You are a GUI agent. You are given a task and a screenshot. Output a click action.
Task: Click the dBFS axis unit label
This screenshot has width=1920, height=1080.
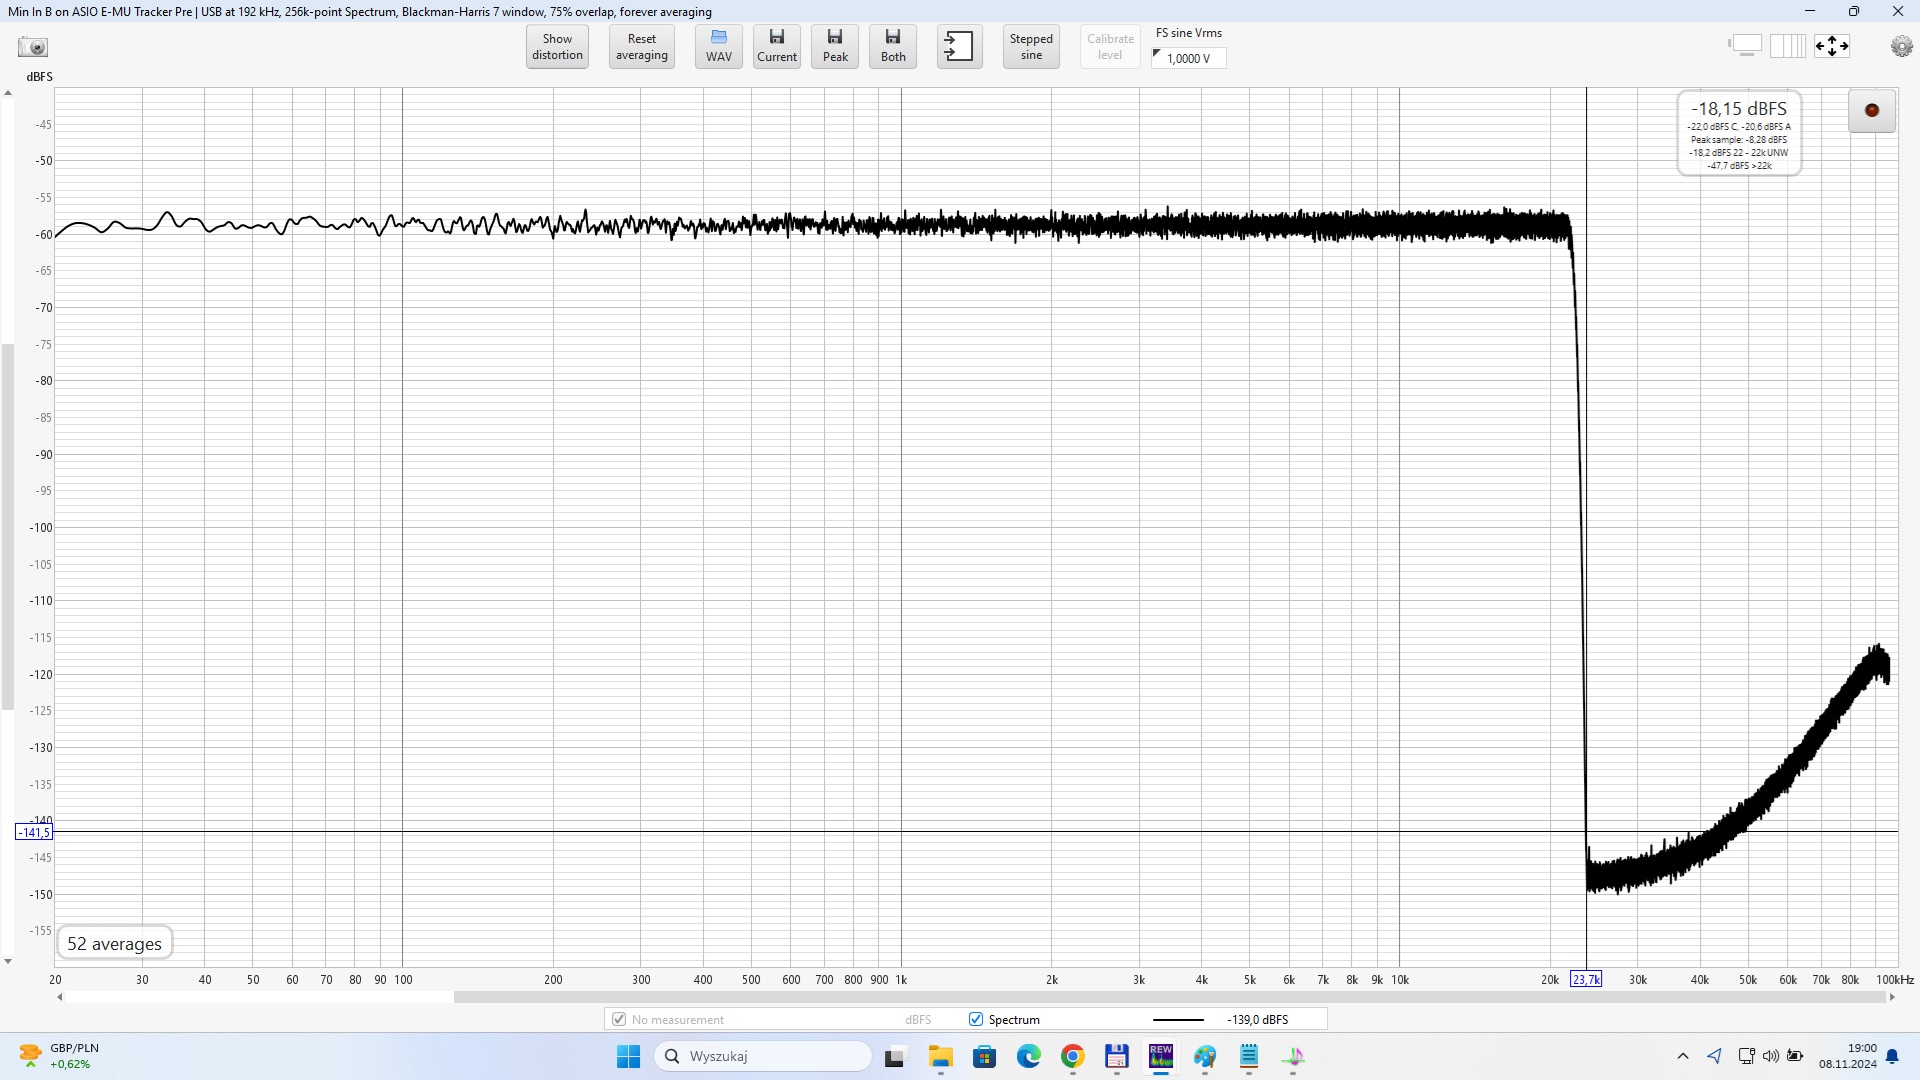[x=39, y=77]
